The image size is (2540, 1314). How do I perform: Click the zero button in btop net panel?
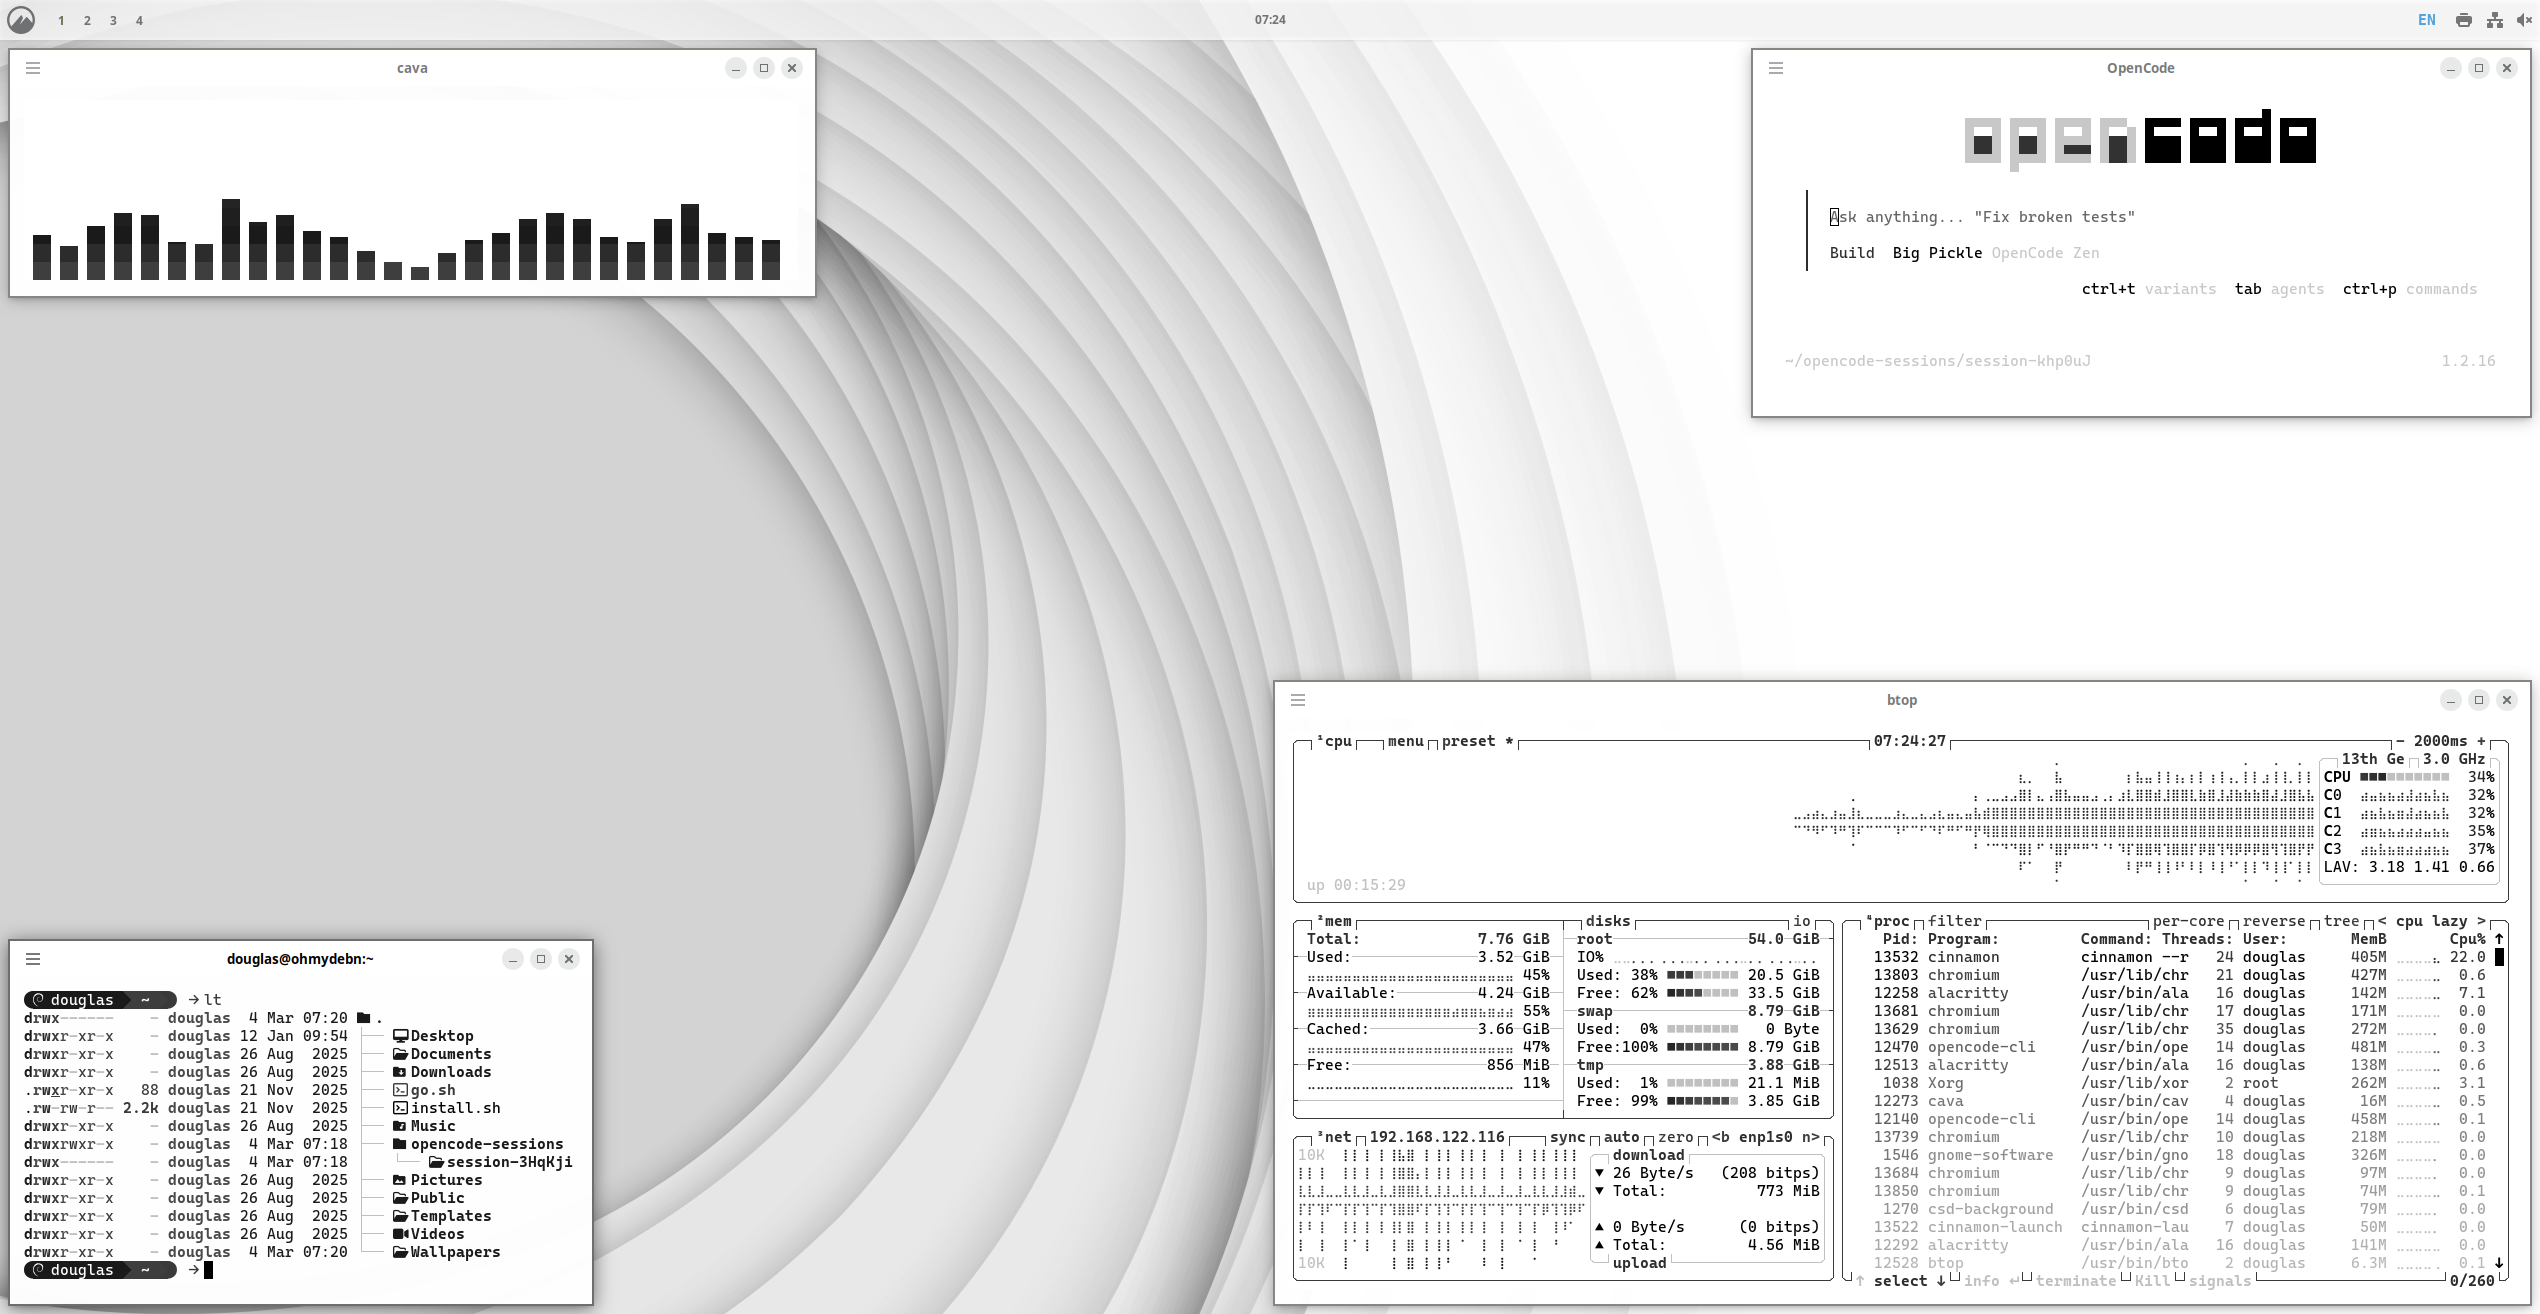pos(1675,1137)
